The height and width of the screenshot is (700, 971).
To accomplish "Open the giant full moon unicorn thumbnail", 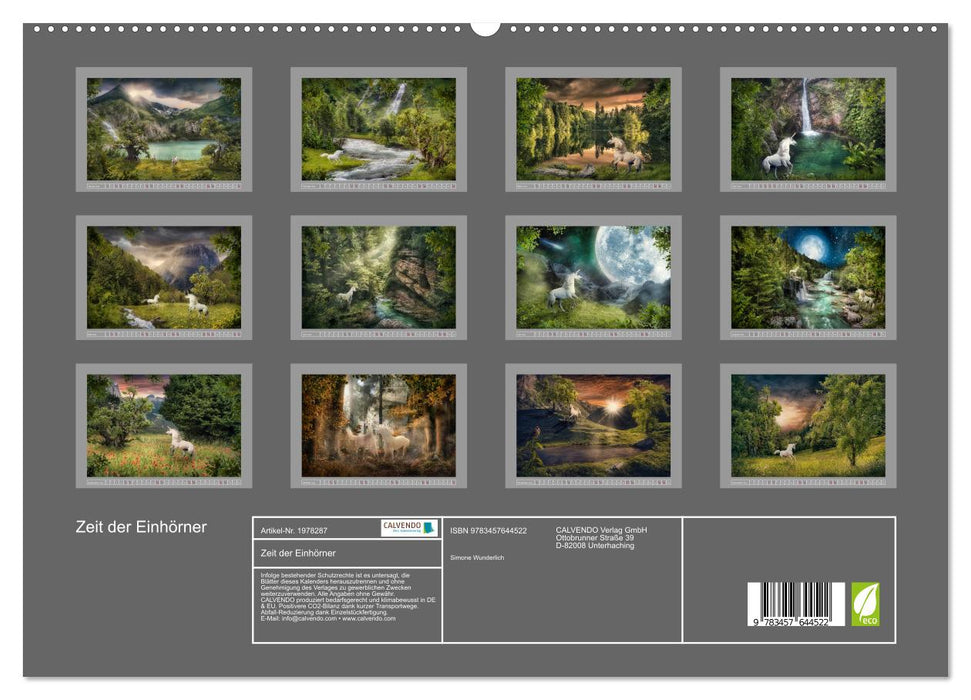I will click(x=593, y=277).
